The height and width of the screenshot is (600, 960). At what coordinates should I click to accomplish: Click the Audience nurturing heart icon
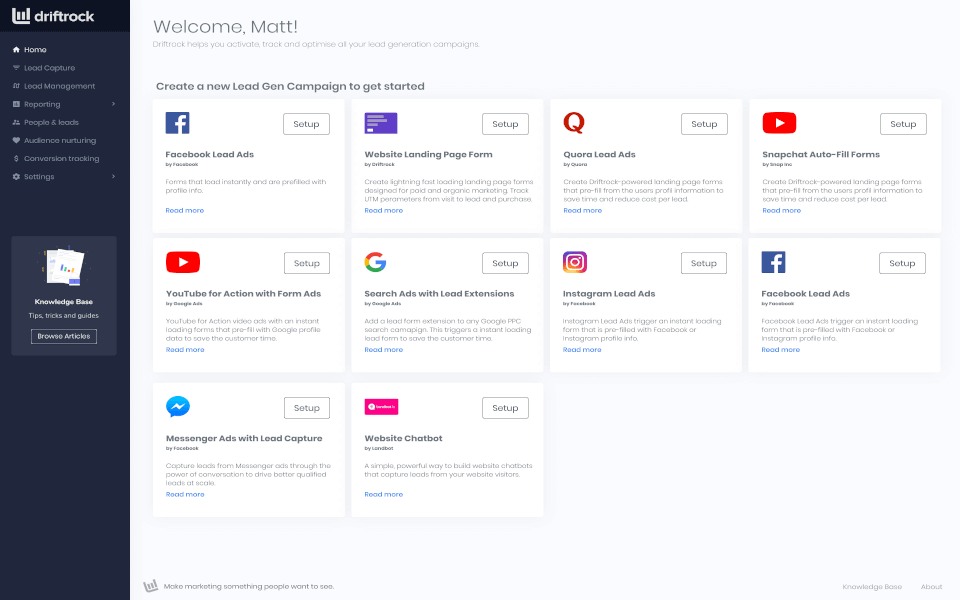click(x=17, y=140)
